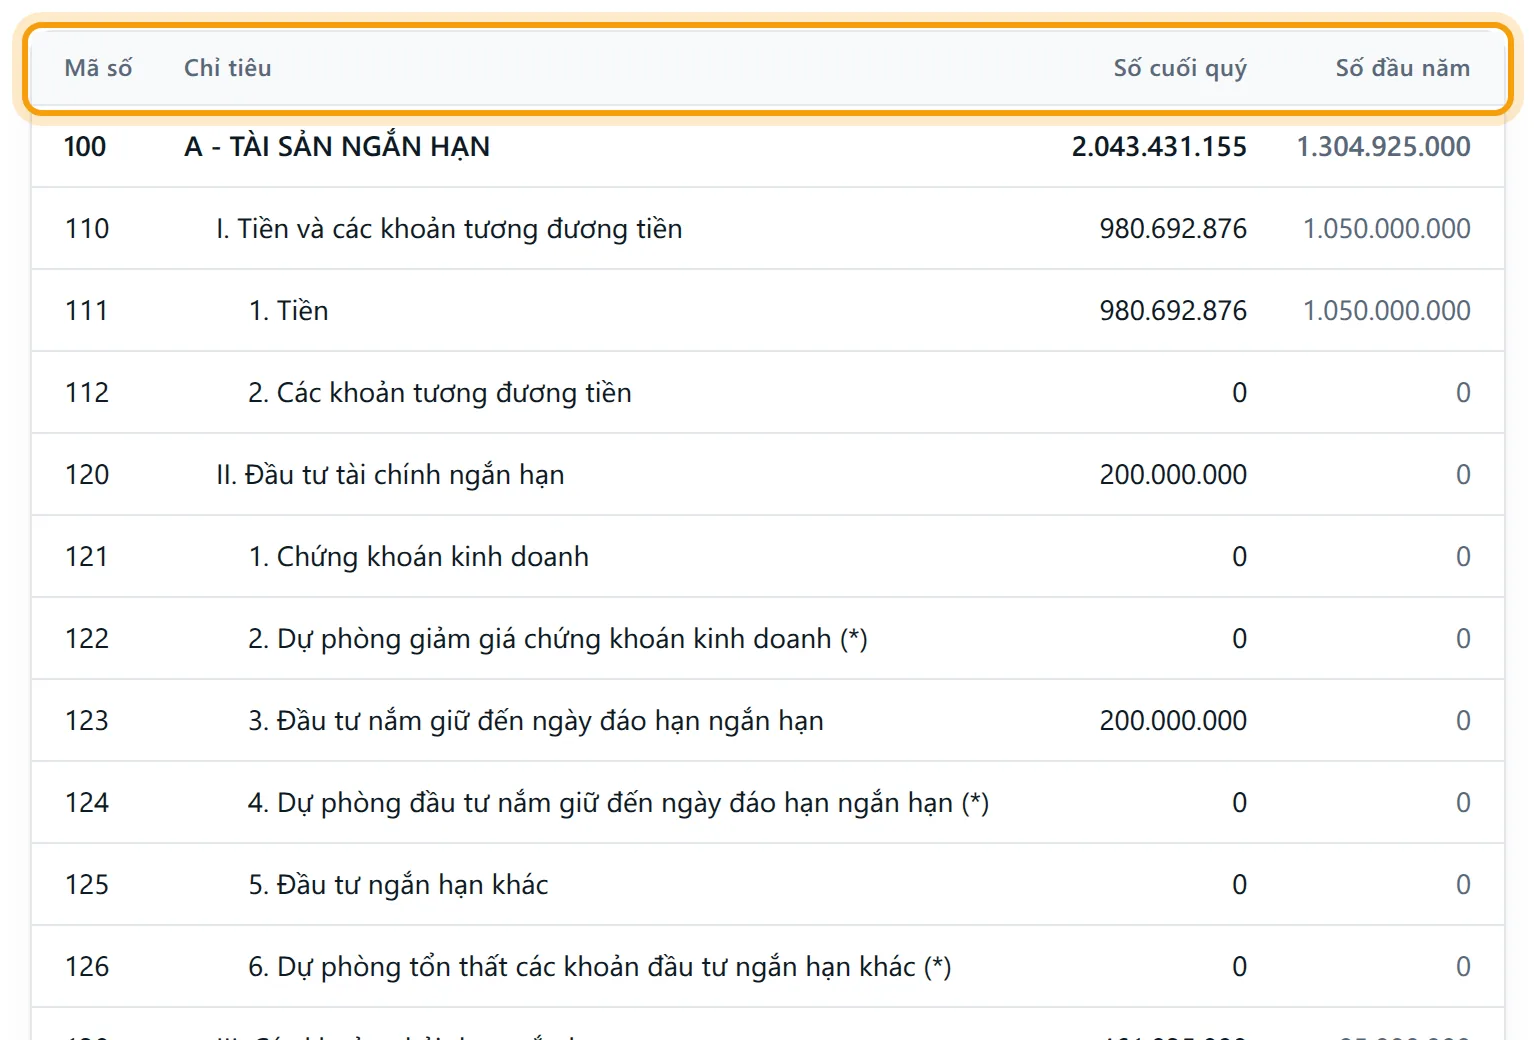Click 200.000.000 in row 120
1534x1040 pixels.
click(1173, 475)
